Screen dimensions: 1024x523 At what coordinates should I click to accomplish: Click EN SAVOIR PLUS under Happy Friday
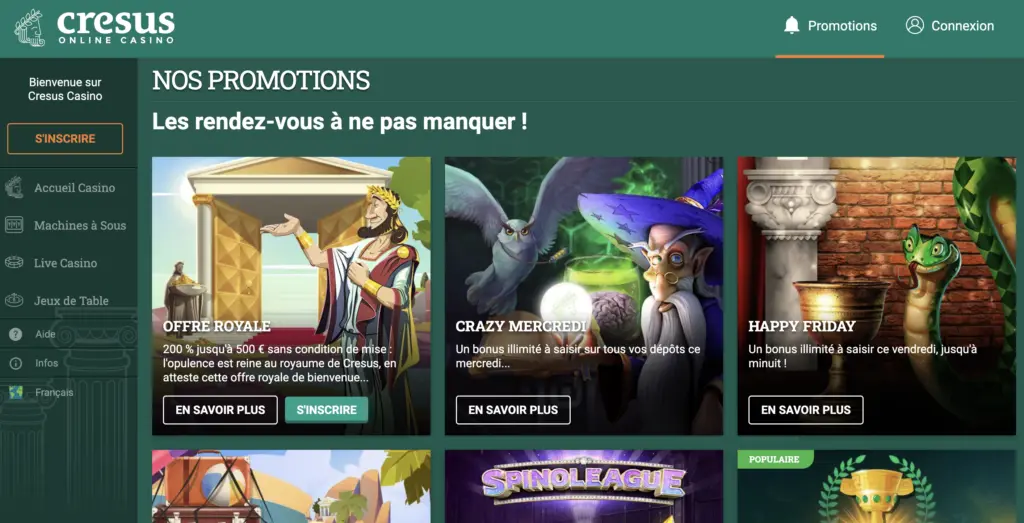806,410
